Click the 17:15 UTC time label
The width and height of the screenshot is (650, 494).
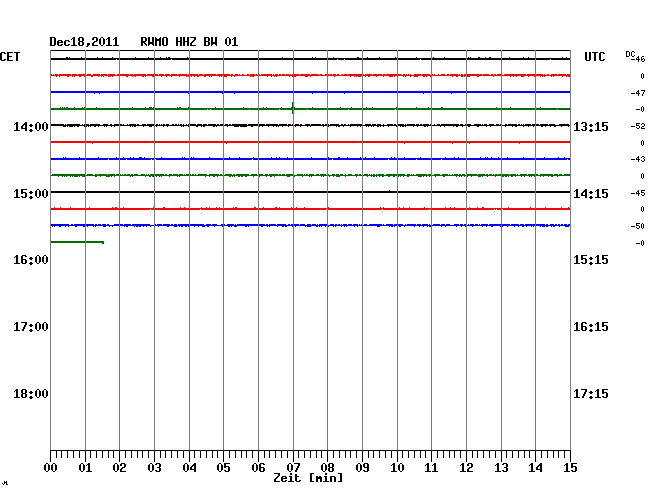click(591, 394)
